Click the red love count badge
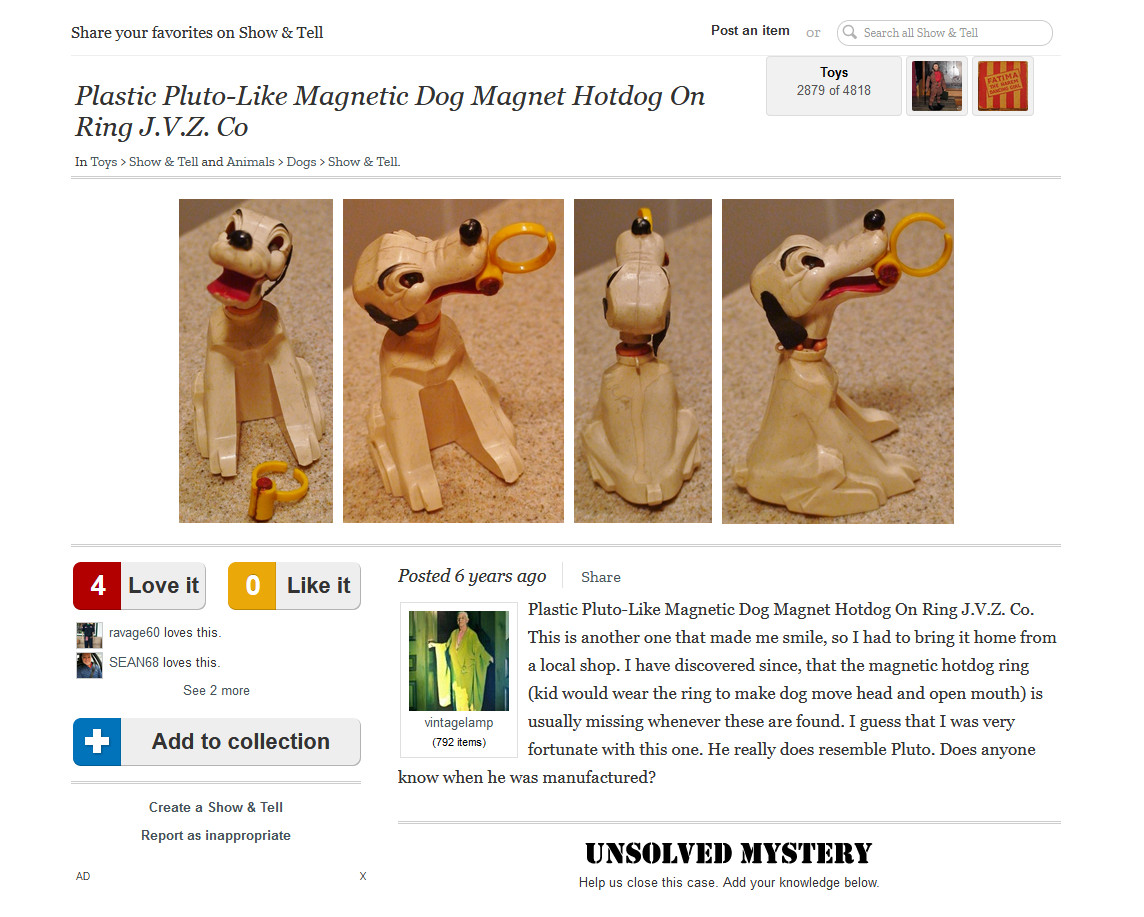Viewport: 1144px width, 917px height. 97,586
